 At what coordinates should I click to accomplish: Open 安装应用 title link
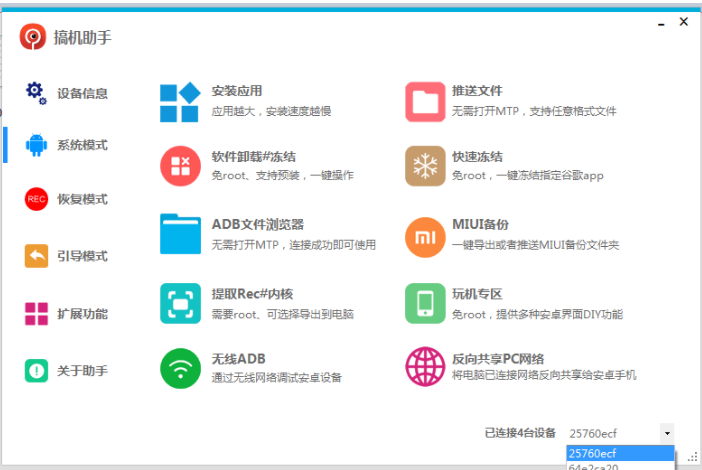pos(237,91)
